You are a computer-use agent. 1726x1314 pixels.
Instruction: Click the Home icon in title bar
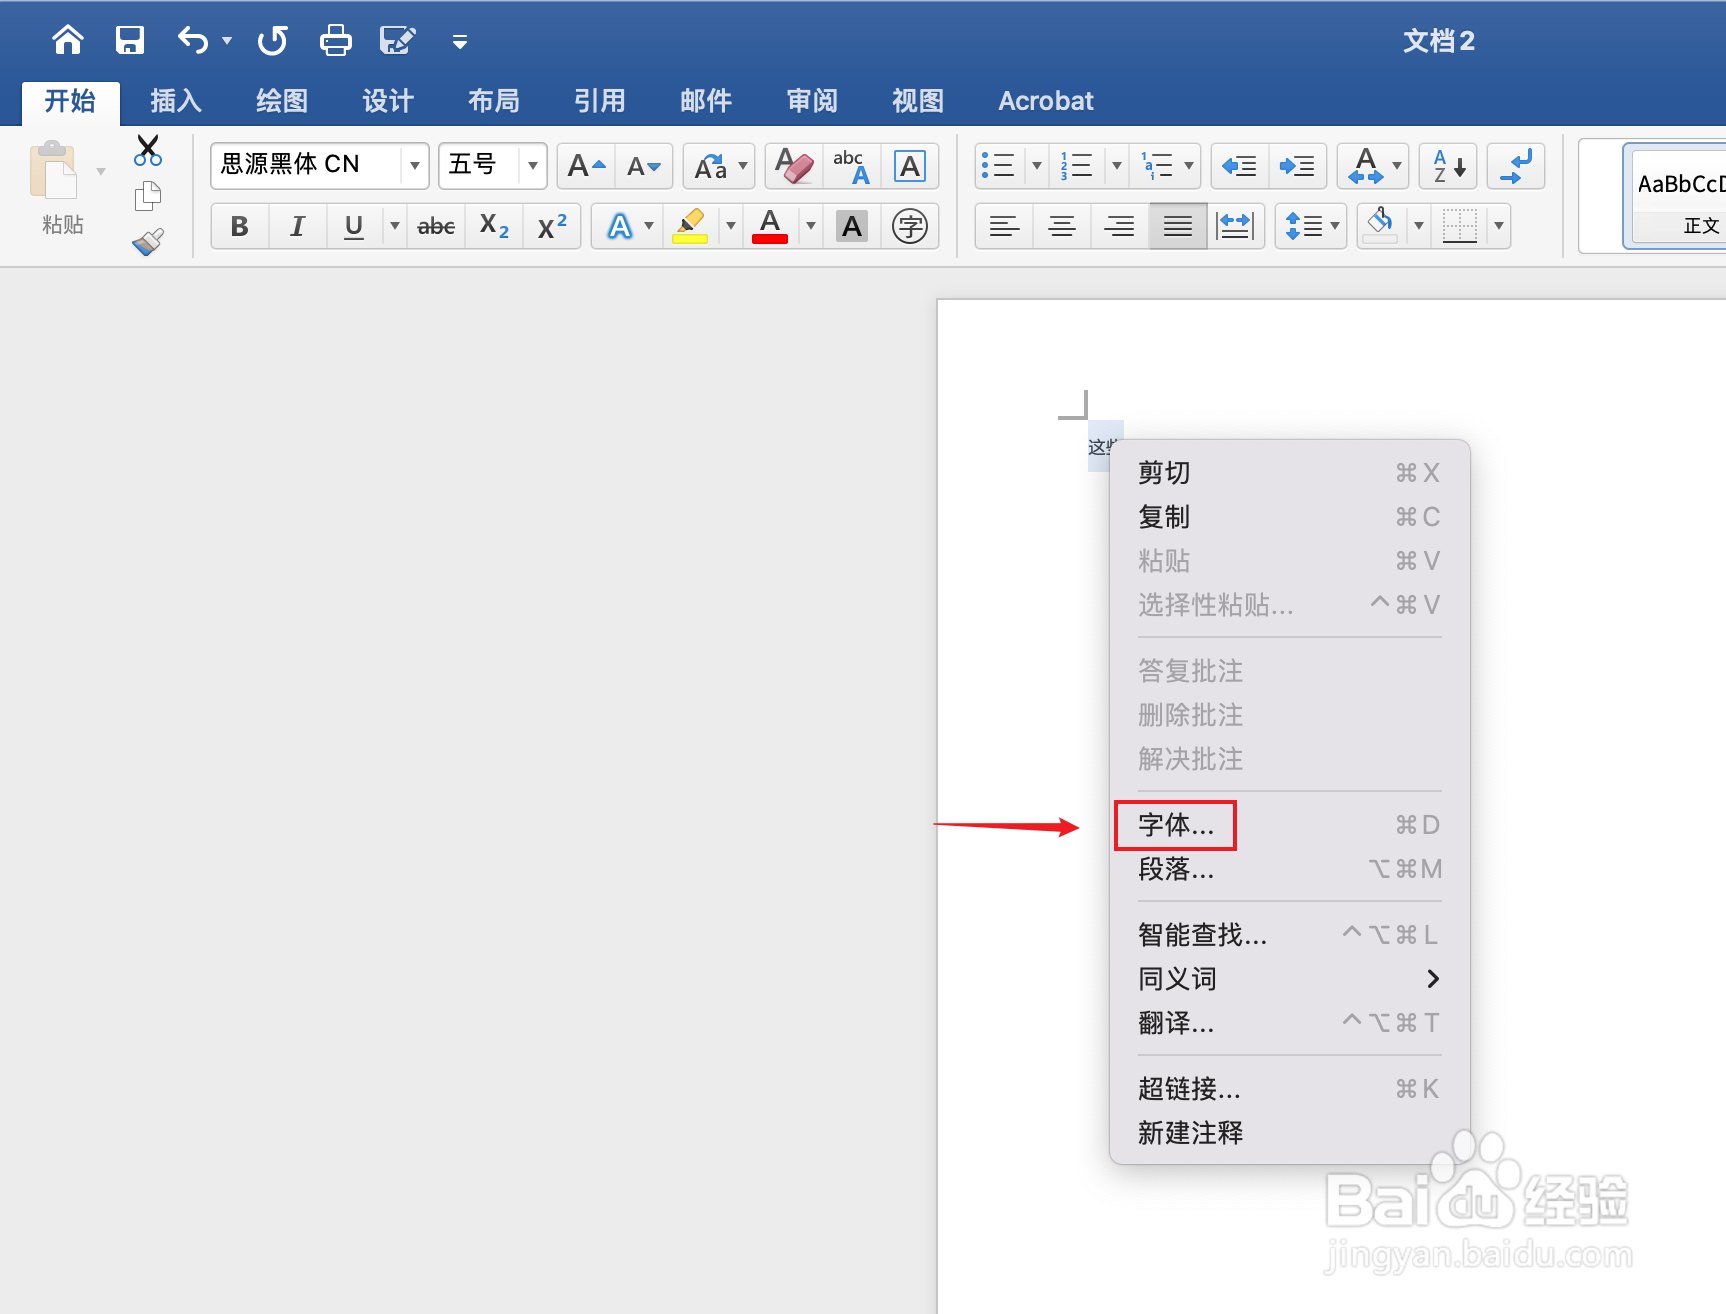tap(68, 40)
